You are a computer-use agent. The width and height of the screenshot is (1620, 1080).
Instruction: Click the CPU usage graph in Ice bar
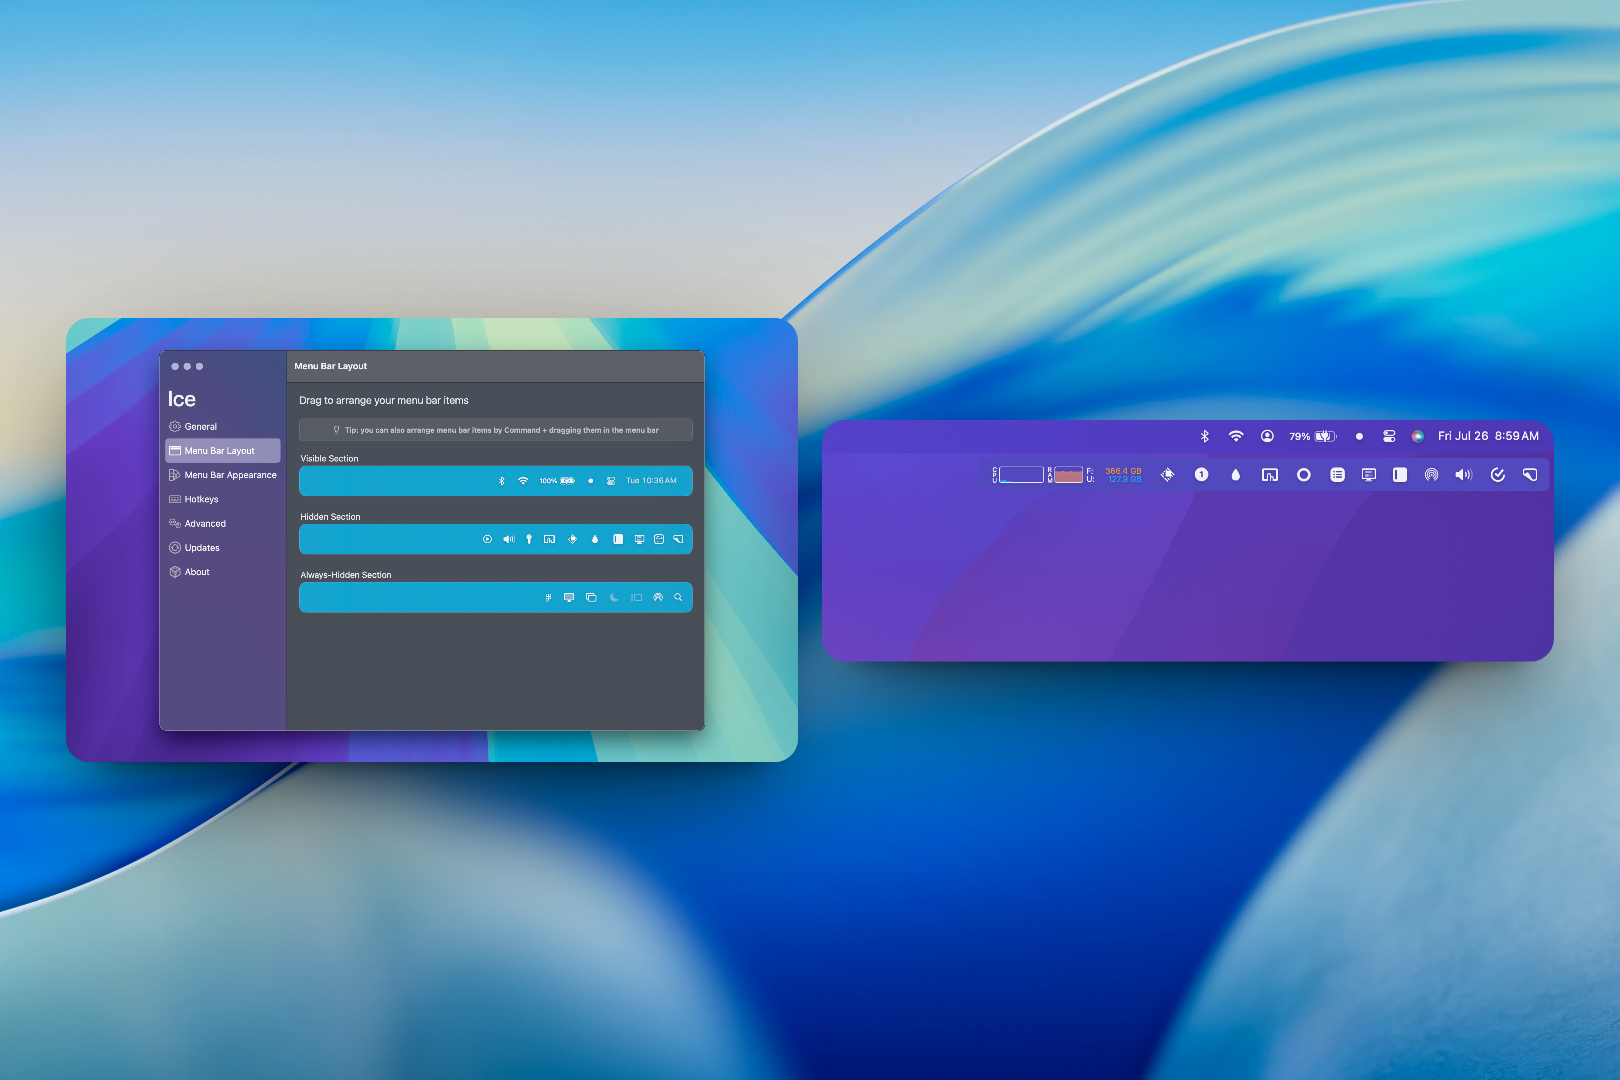tap(1020, 475)
